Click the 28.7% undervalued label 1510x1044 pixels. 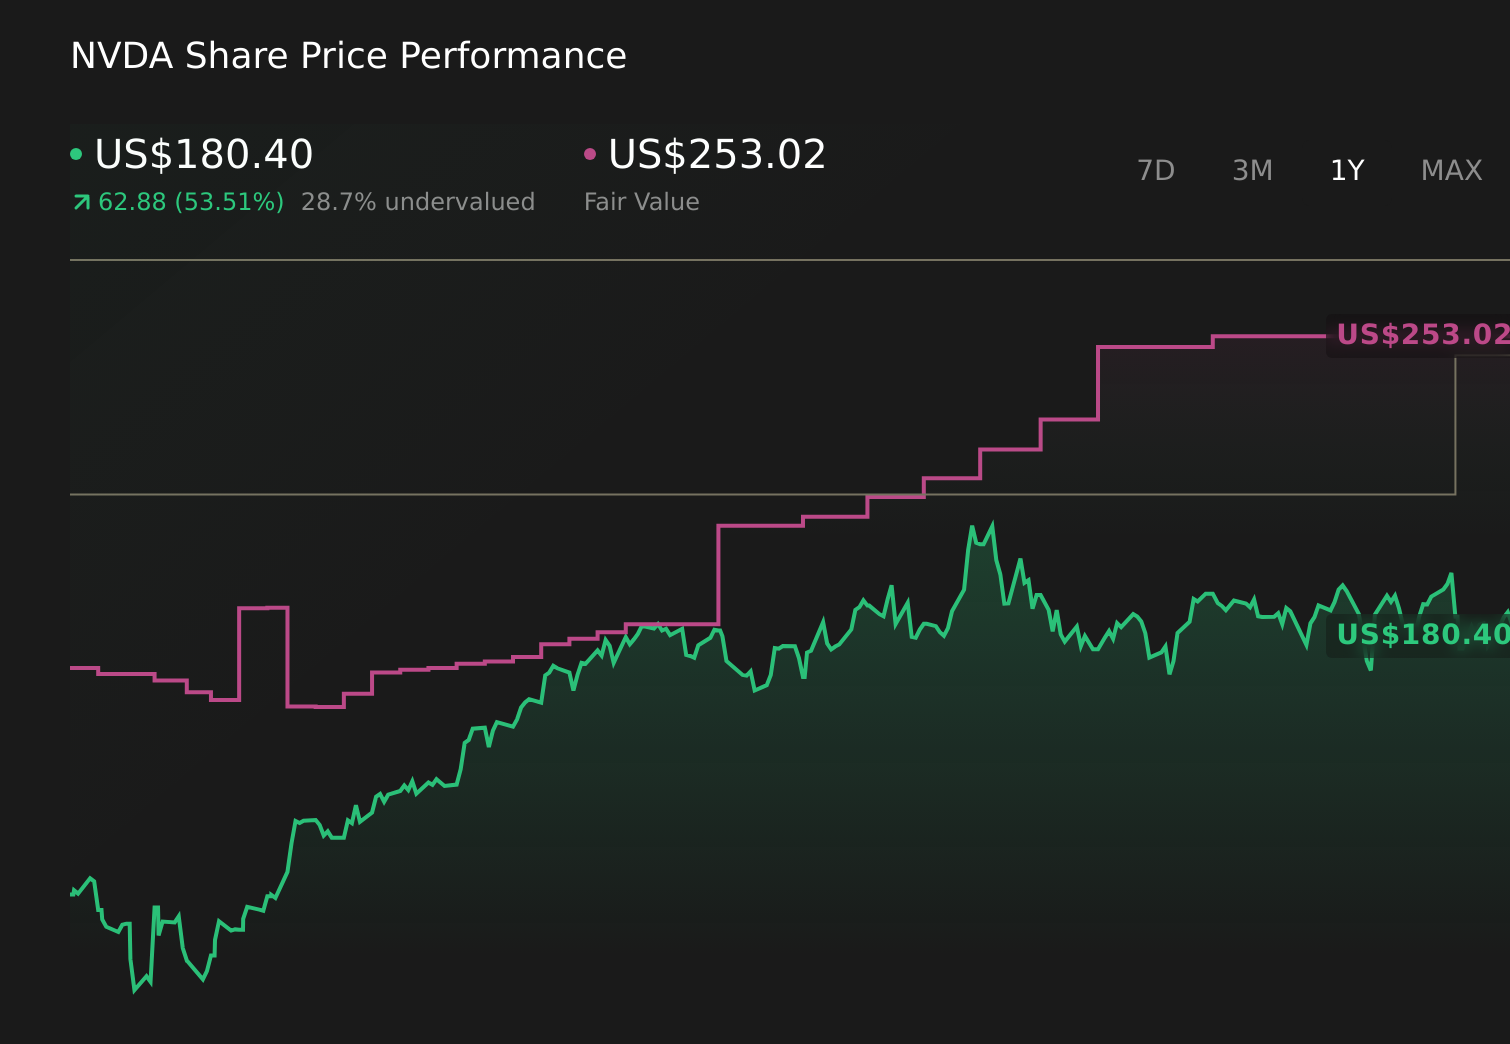pyautogui.click(x=418, y=201)
